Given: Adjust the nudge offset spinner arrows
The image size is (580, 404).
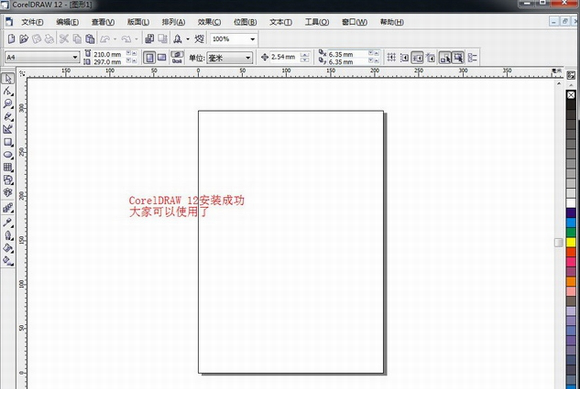Looking at the screenshot, I should (x=305, y=57).
